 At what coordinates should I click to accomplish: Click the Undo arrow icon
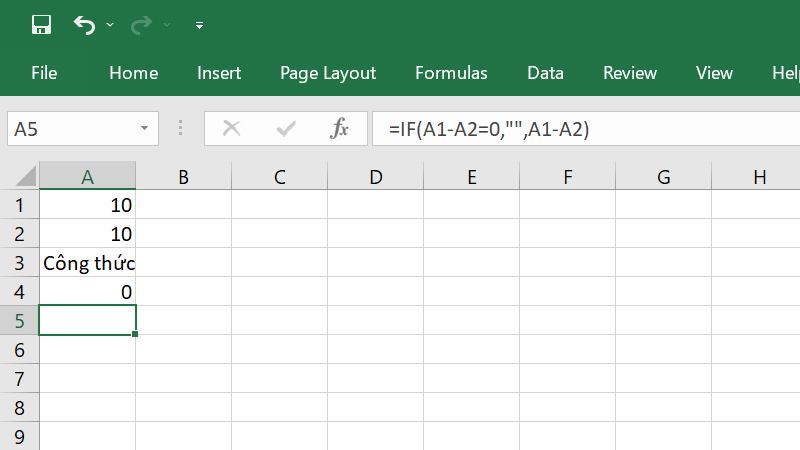(x=85, y=23)
